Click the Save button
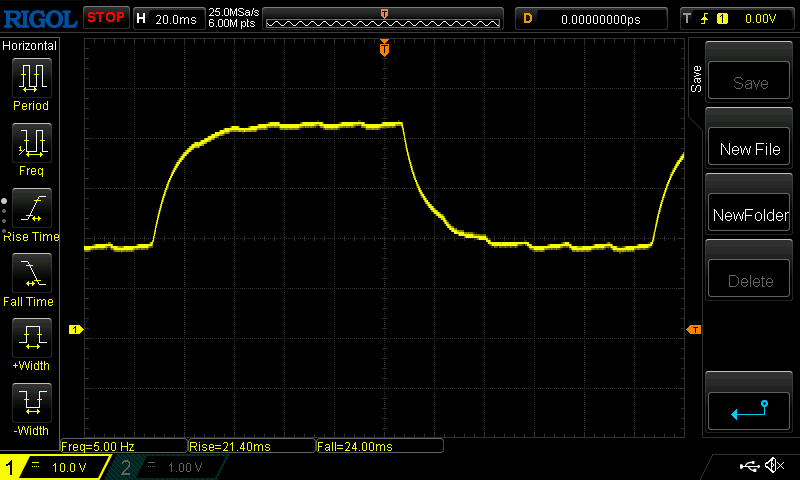This screenshot has height=480, width=800. 748,81
